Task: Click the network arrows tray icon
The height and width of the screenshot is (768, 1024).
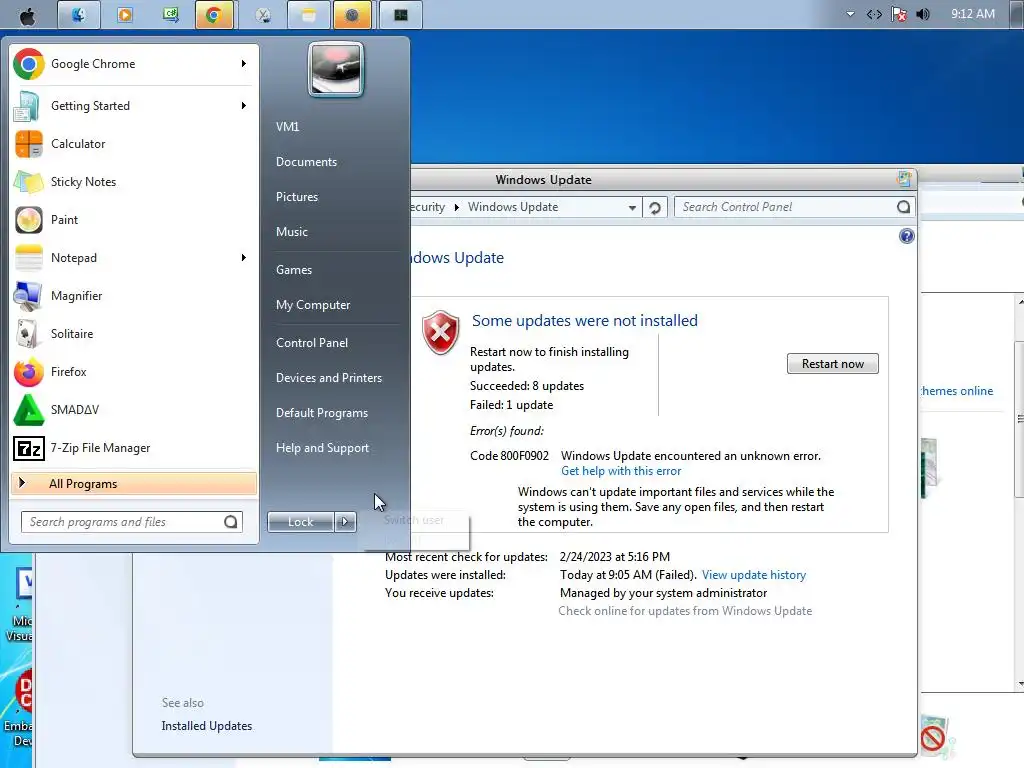Action: pyautogui.click(x=874, y=14)
